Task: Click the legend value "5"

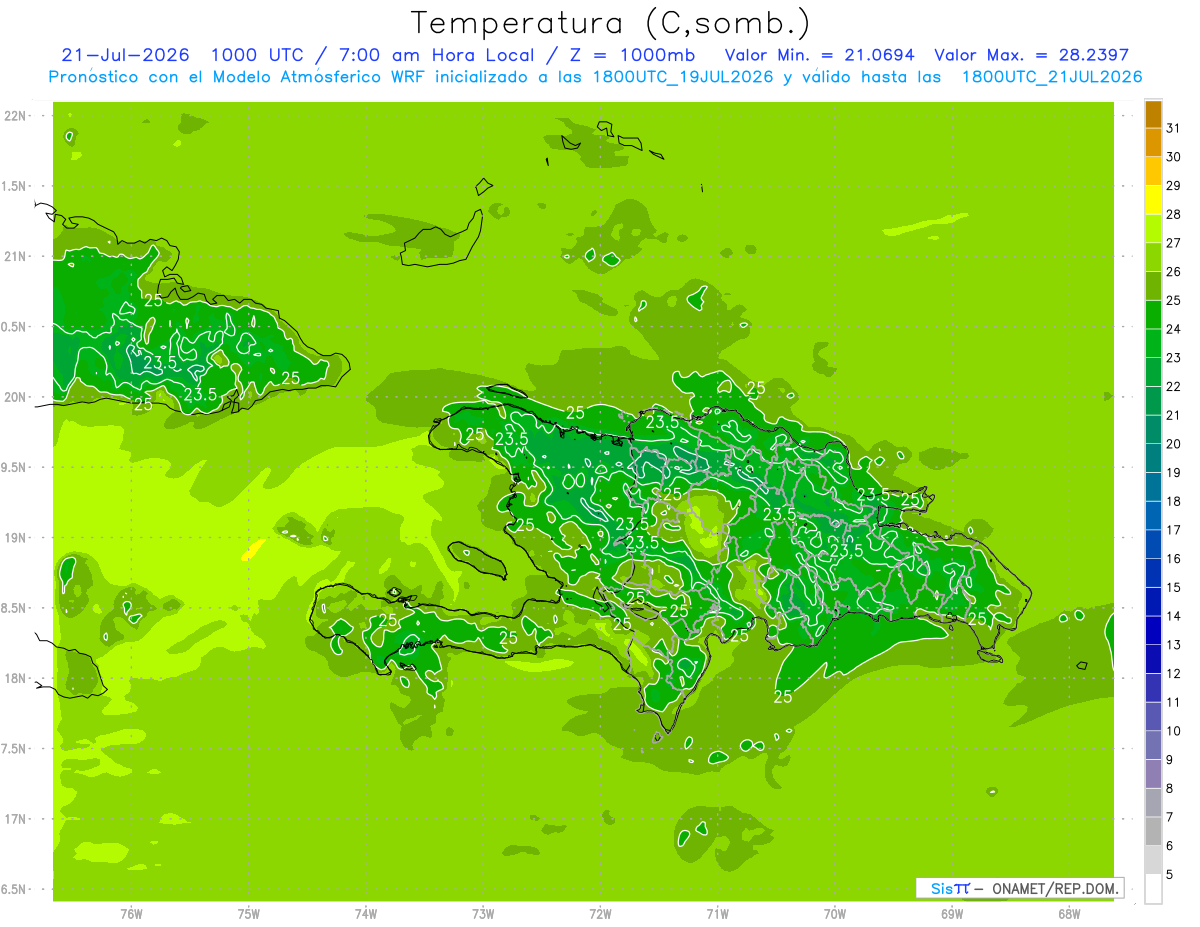Action: [1170, 875]
